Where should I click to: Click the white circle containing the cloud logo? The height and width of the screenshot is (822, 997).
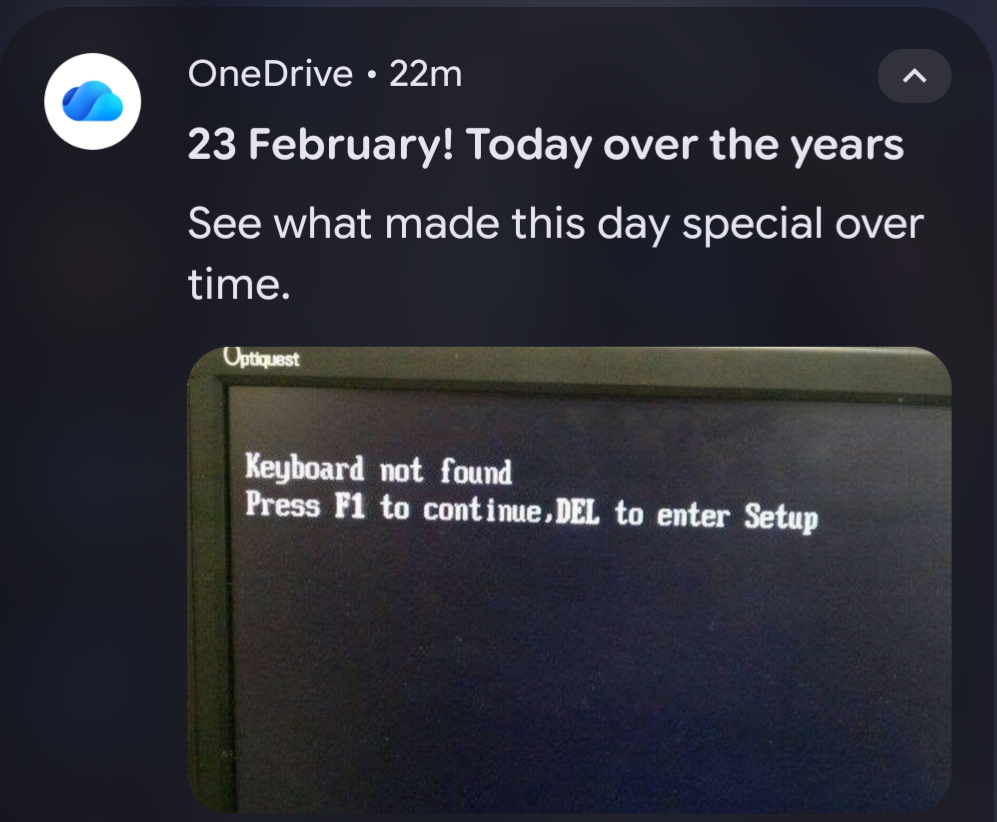point(93,101)
